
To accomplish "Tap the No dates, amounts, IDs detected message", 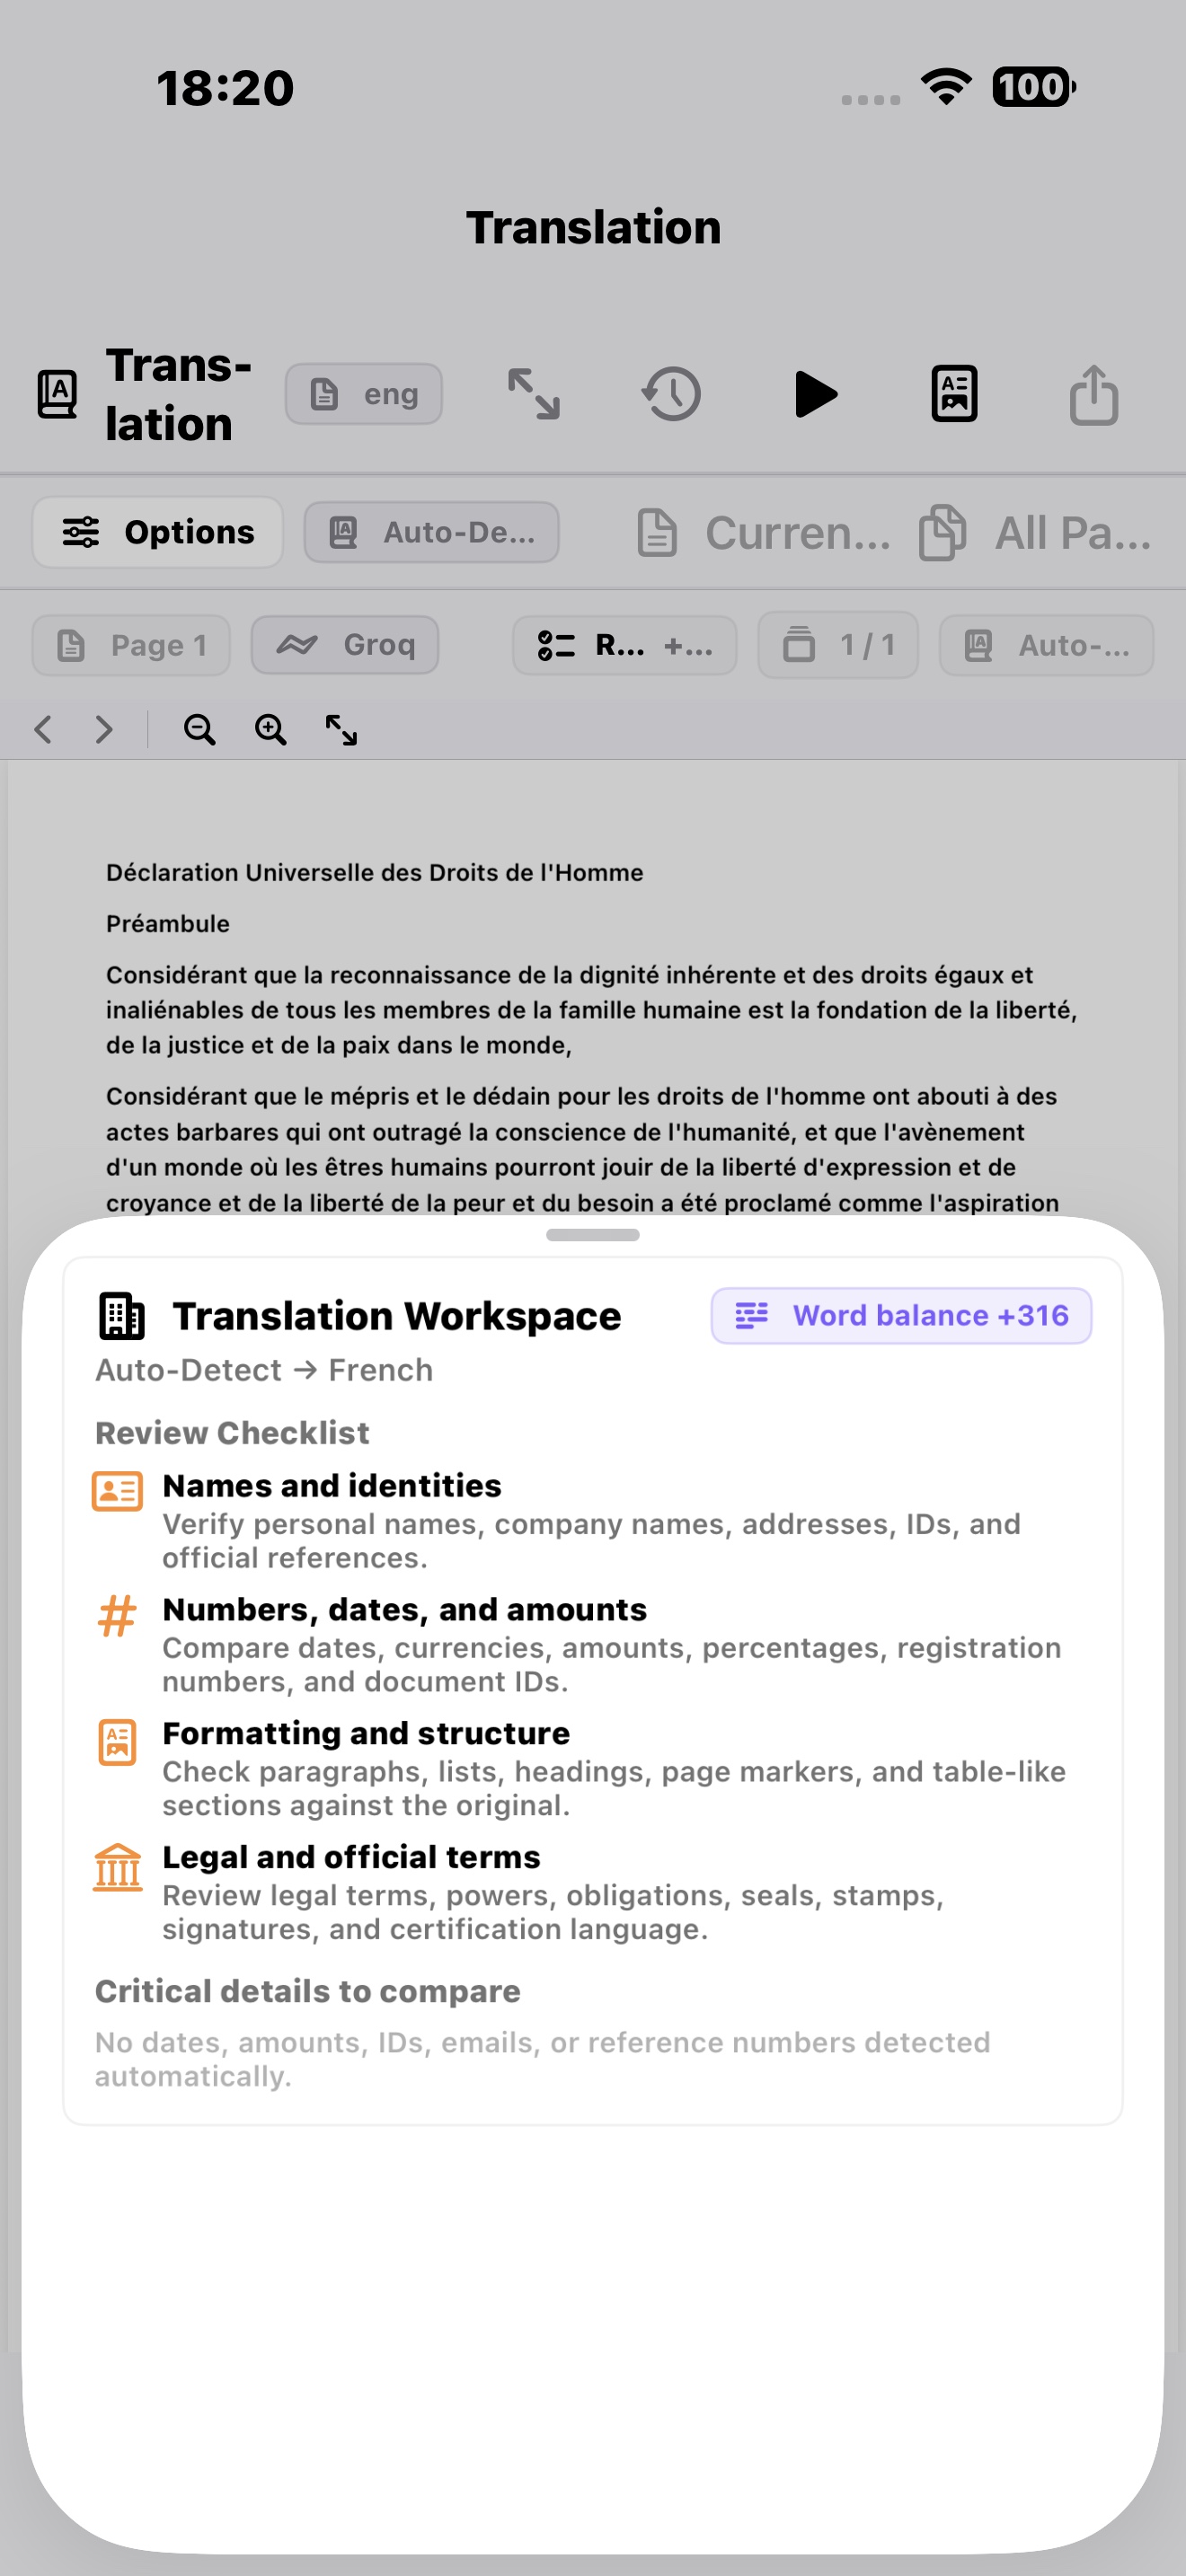I will (x=542, y=2059).
